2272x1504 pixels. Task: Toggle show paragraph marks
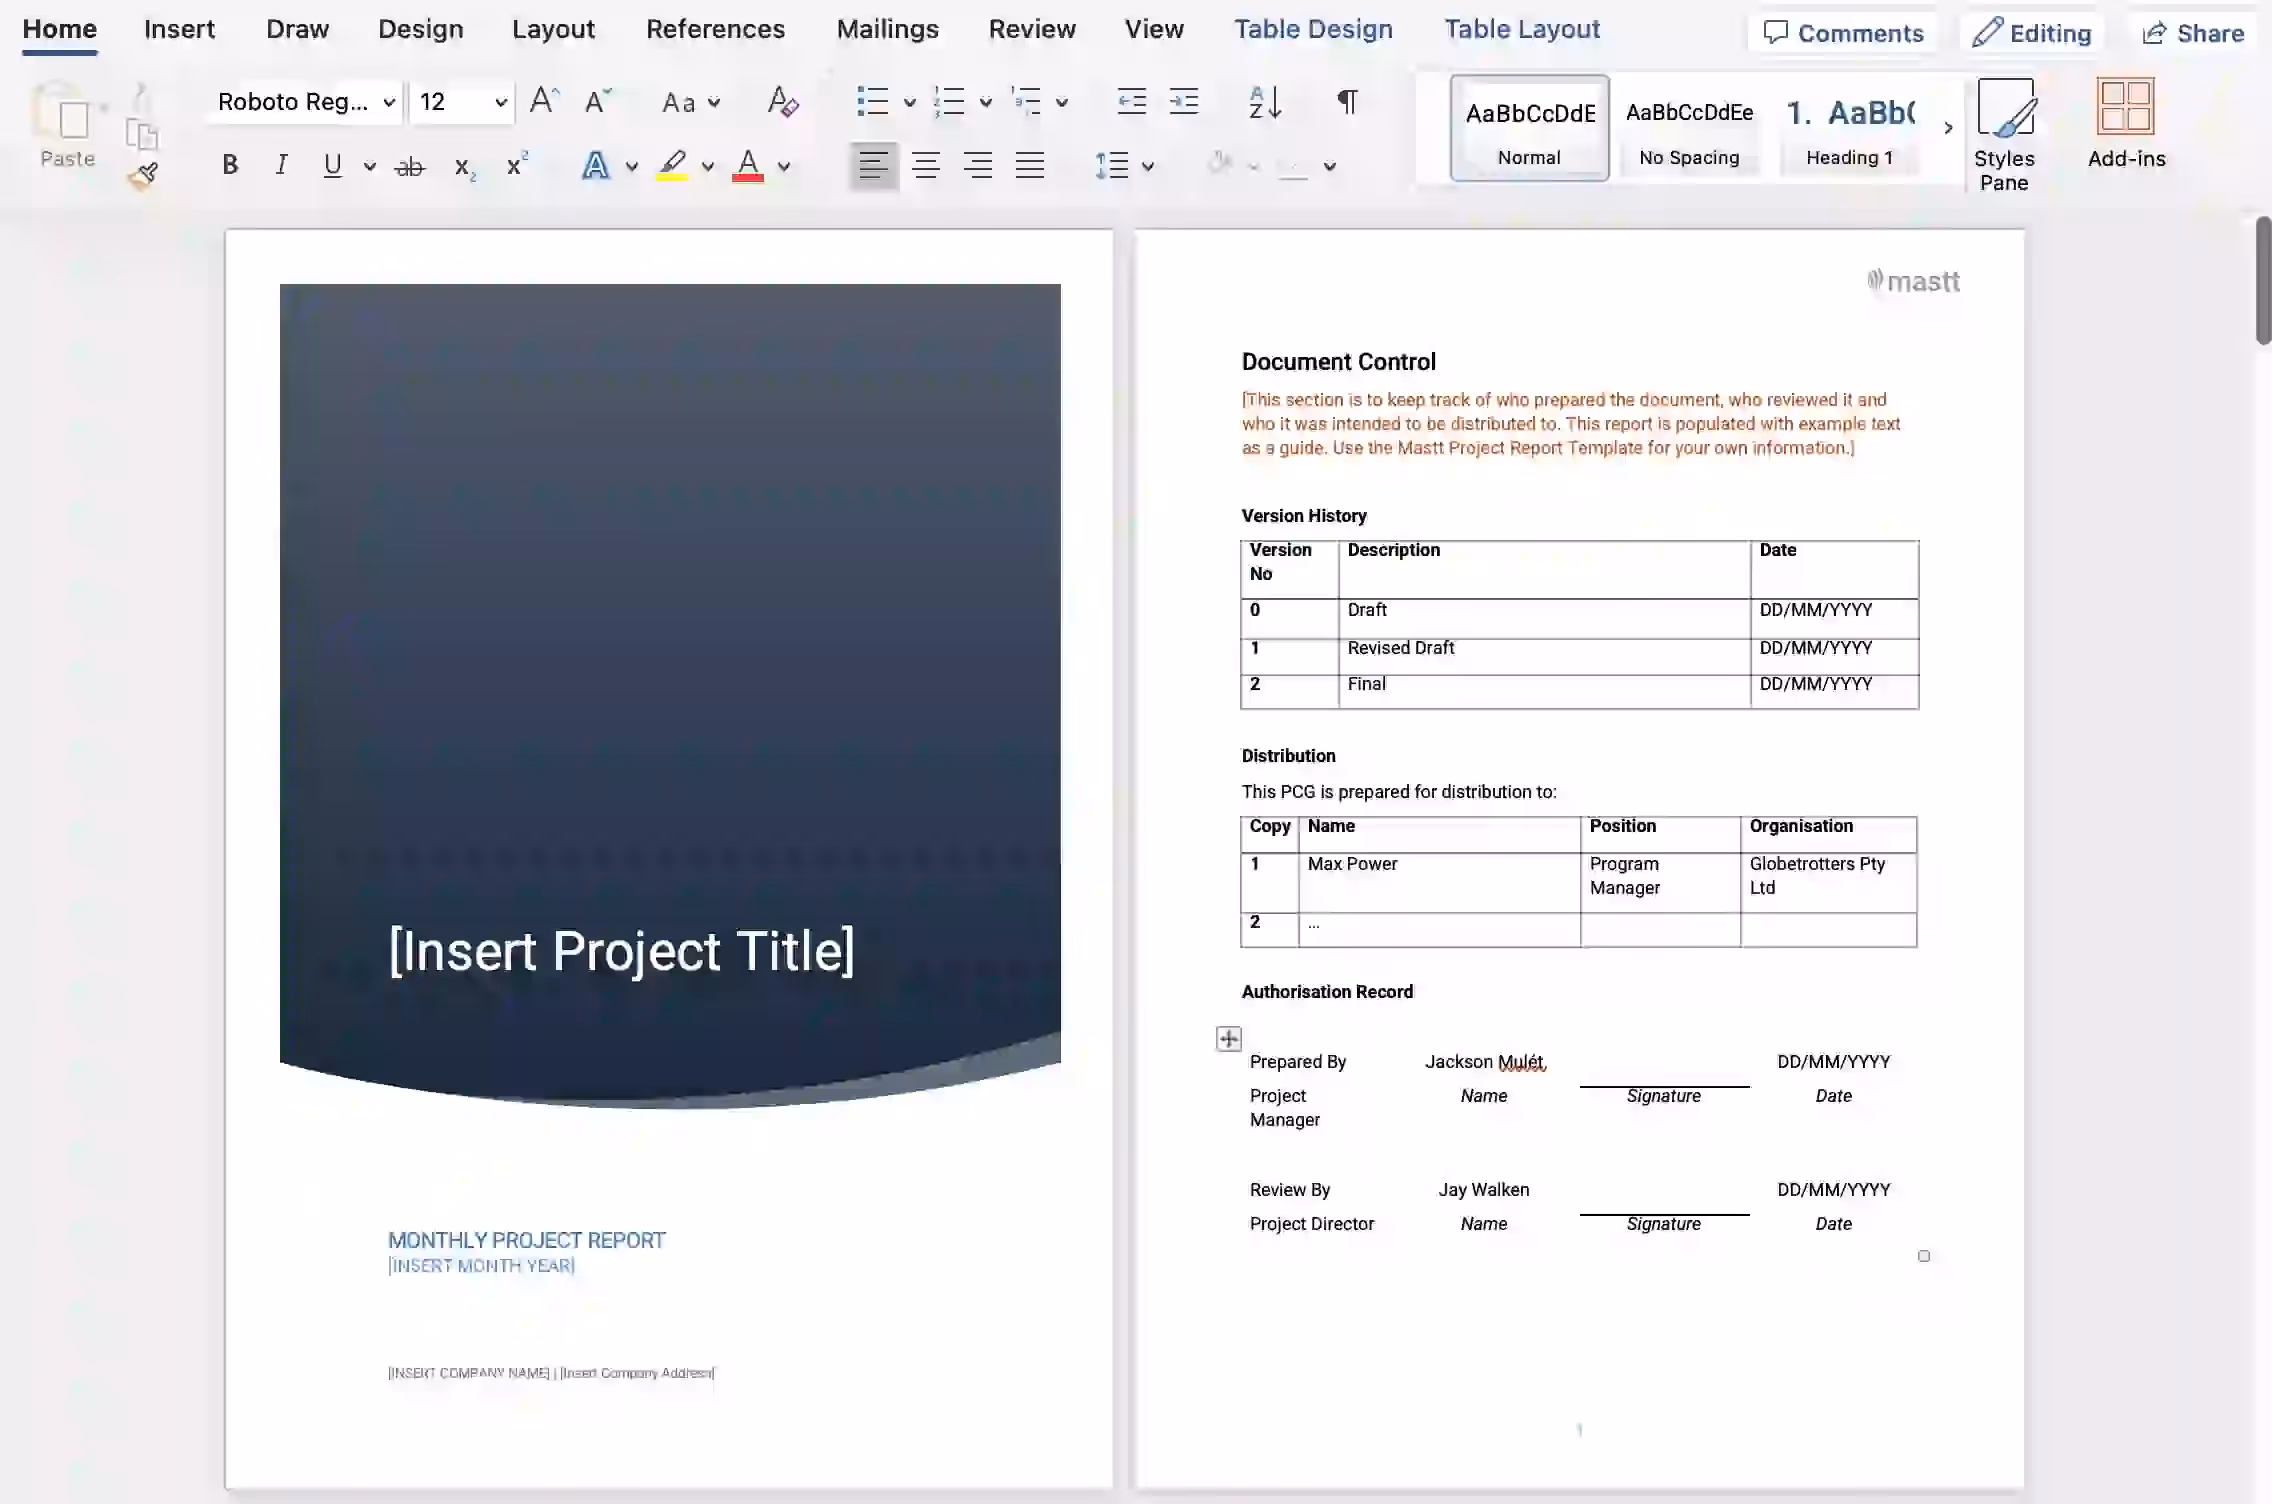1347,101
